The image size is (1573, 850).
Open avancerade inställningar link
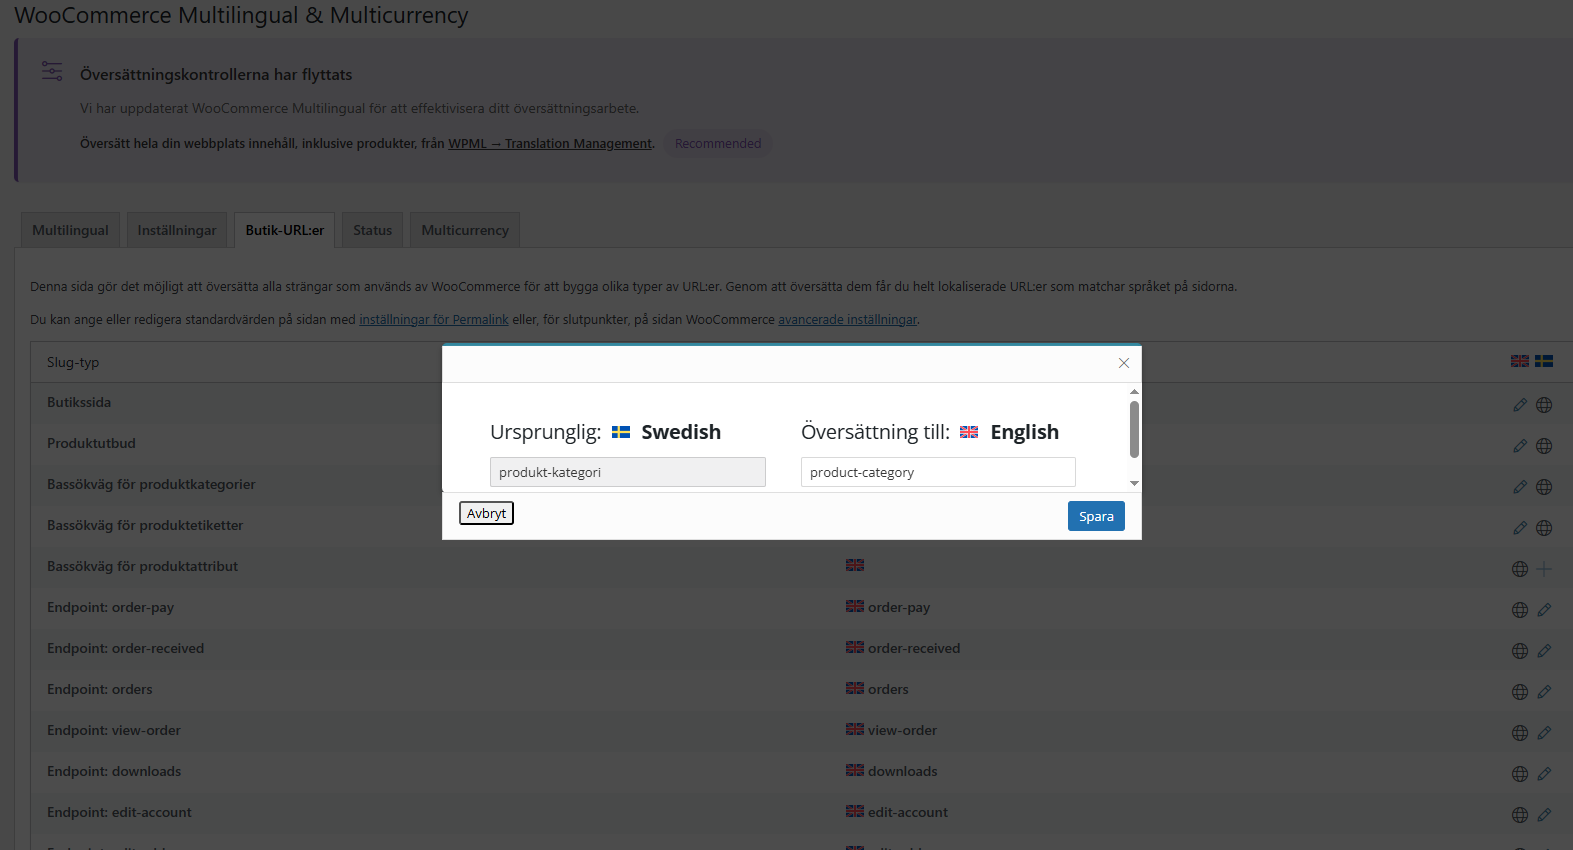[848, 319]
